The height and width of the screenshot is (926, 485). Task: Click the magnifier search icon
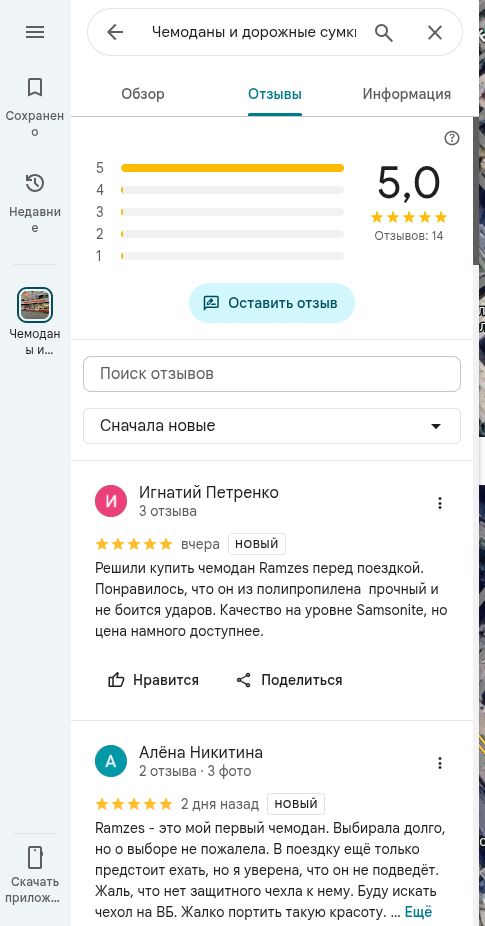pyautogui.click(x=384, y=32)
